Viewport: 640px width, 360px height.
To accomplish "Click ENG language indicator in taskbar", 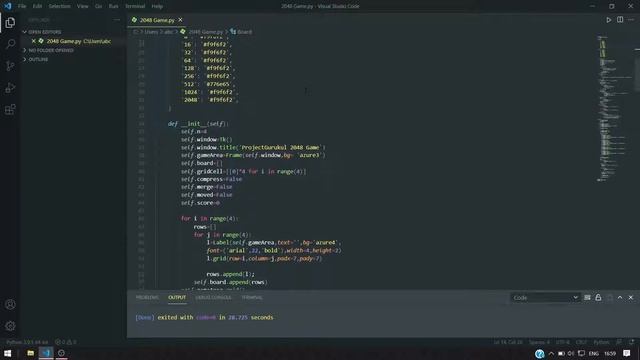I will coord(594,353).
